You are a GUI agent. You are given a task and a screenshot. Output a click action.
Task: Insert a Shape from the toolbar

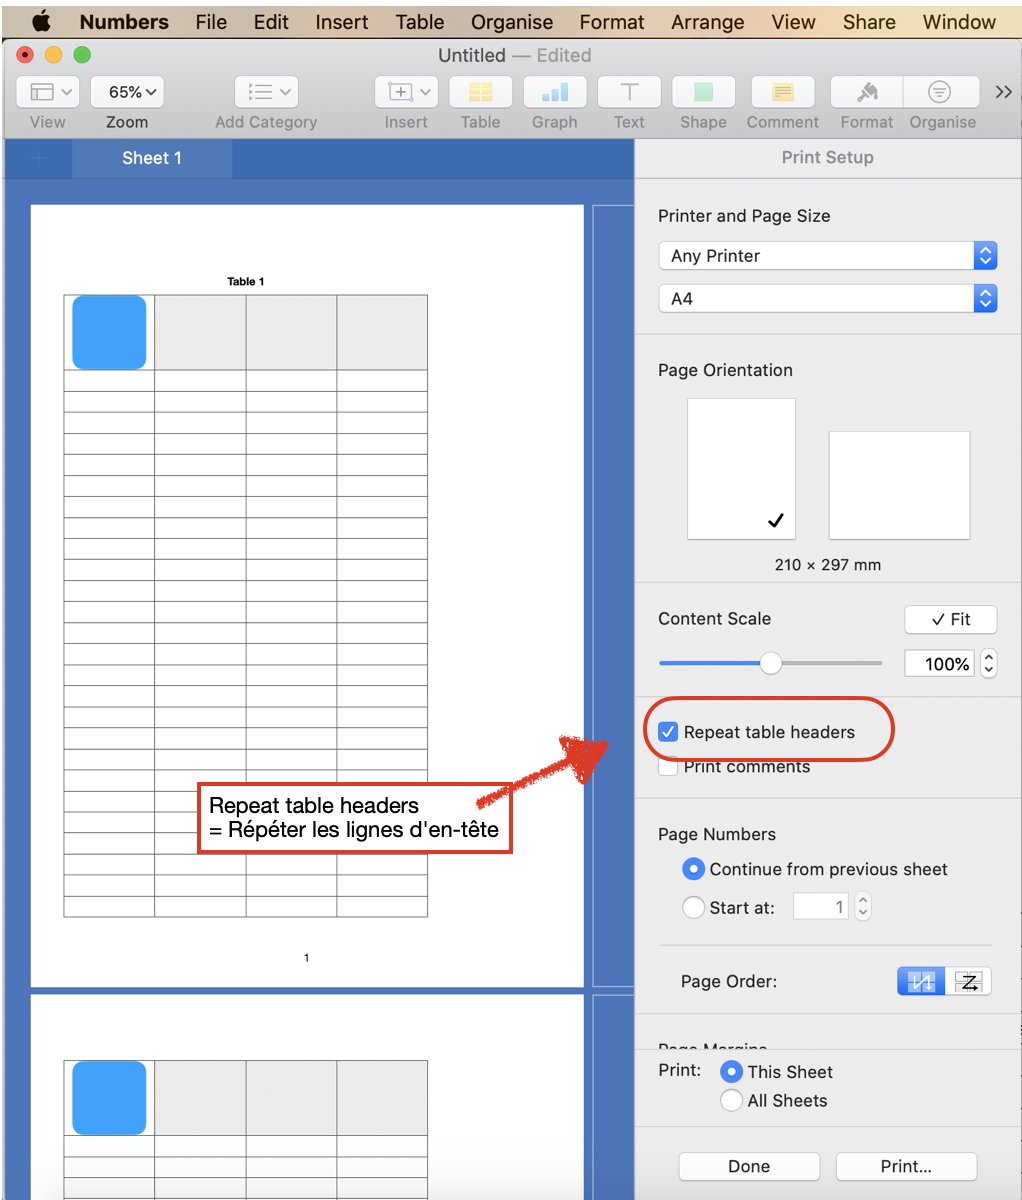click(704, 92)
